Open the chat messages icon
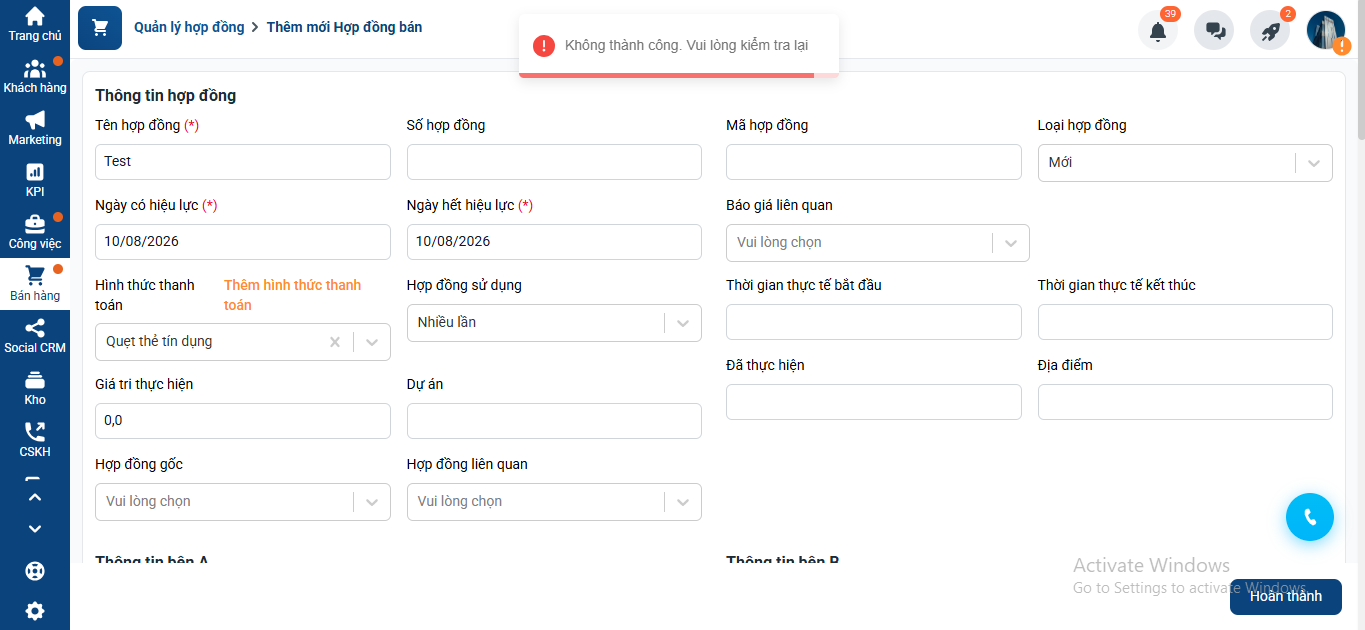Viewport: 1365px width, 630px height. (x=1214, y=30)
